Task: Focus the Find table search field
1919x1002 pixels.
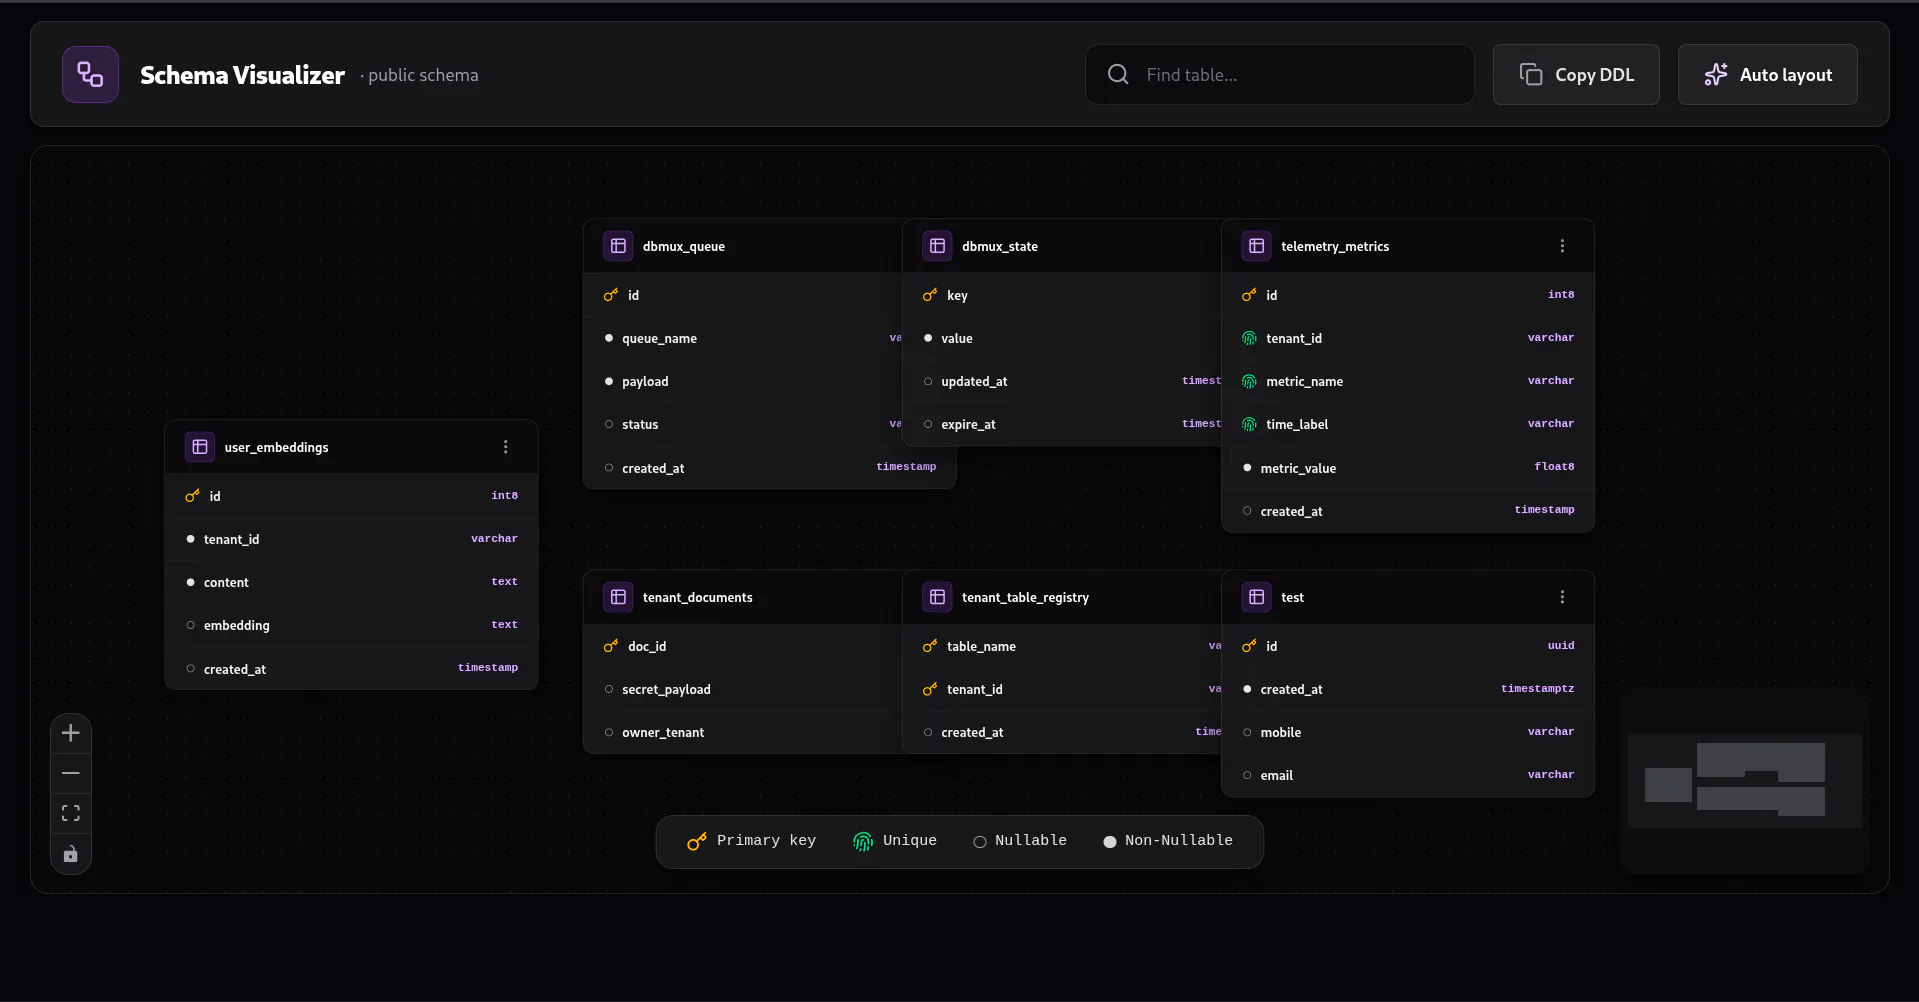Action: (x=1279, y=75)
